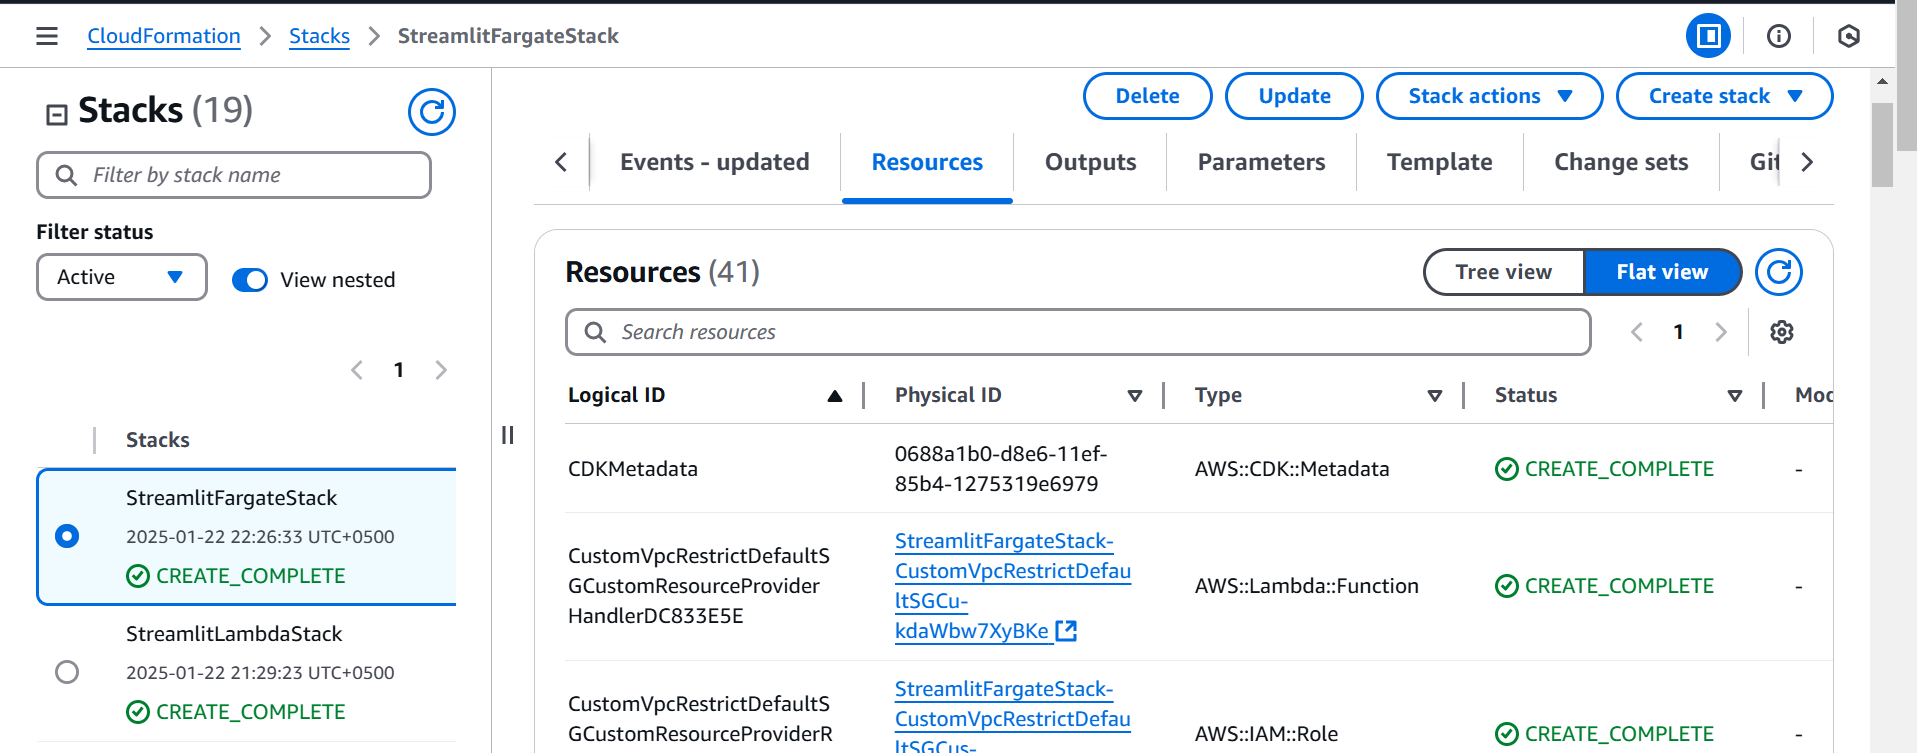Screen dimensions: 1917x753
Task: Open the Stack actions dropdown
Action: (1490, 96)
